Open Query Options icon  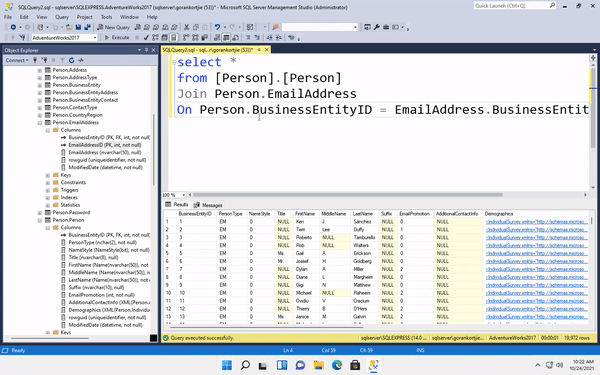pyautogui.click(x=164, y=38)
